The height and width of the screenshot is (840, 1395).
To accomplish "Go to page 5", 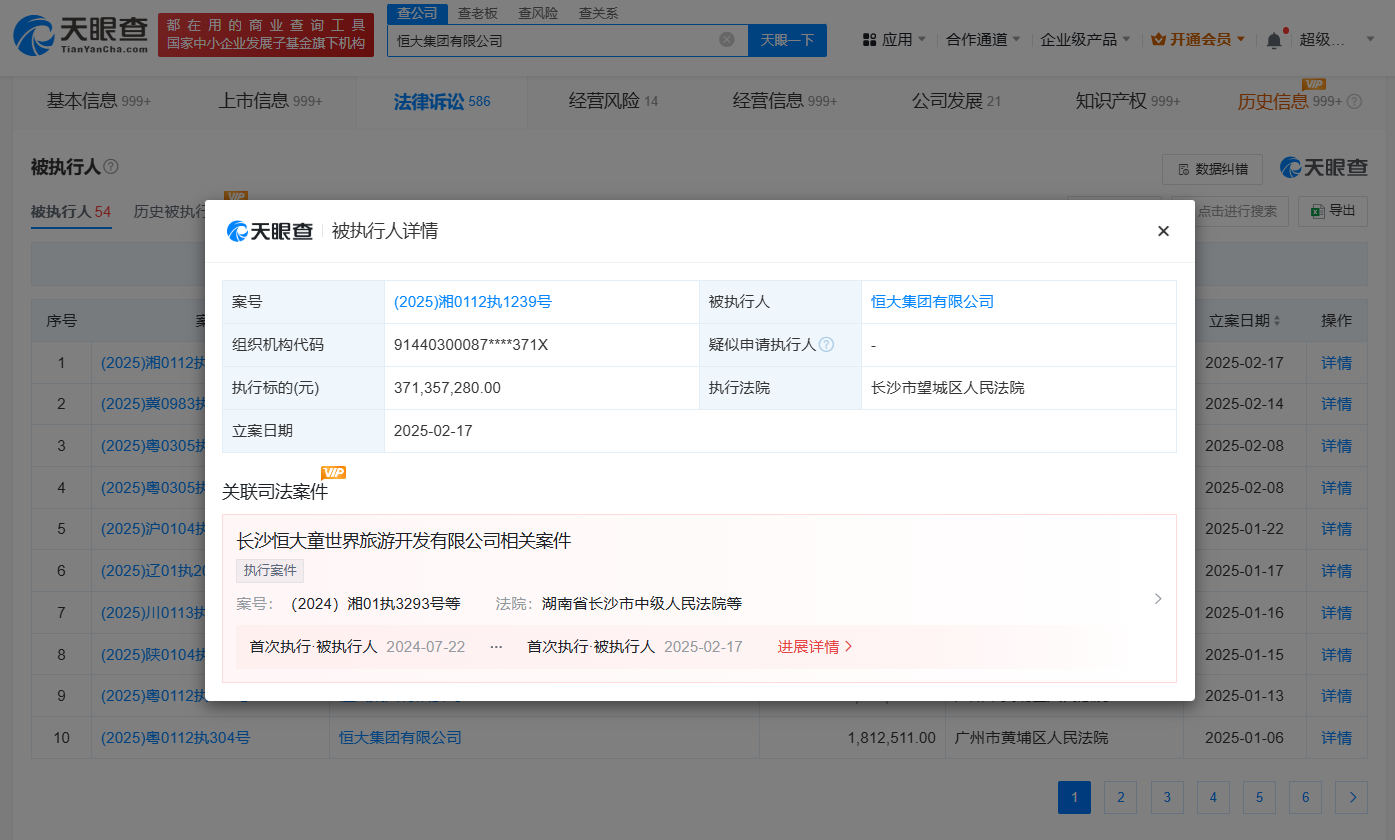I will pos(1259,797).
